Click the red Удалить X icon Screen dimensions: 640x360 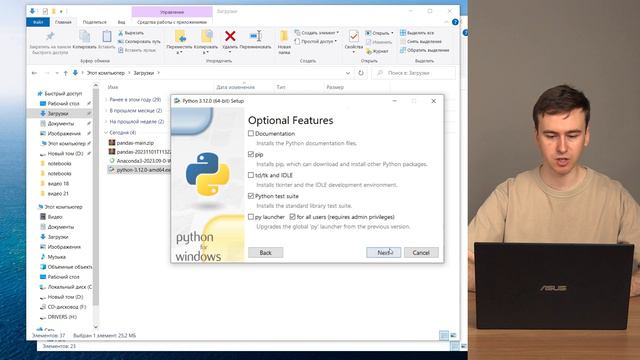pos(230,36)
